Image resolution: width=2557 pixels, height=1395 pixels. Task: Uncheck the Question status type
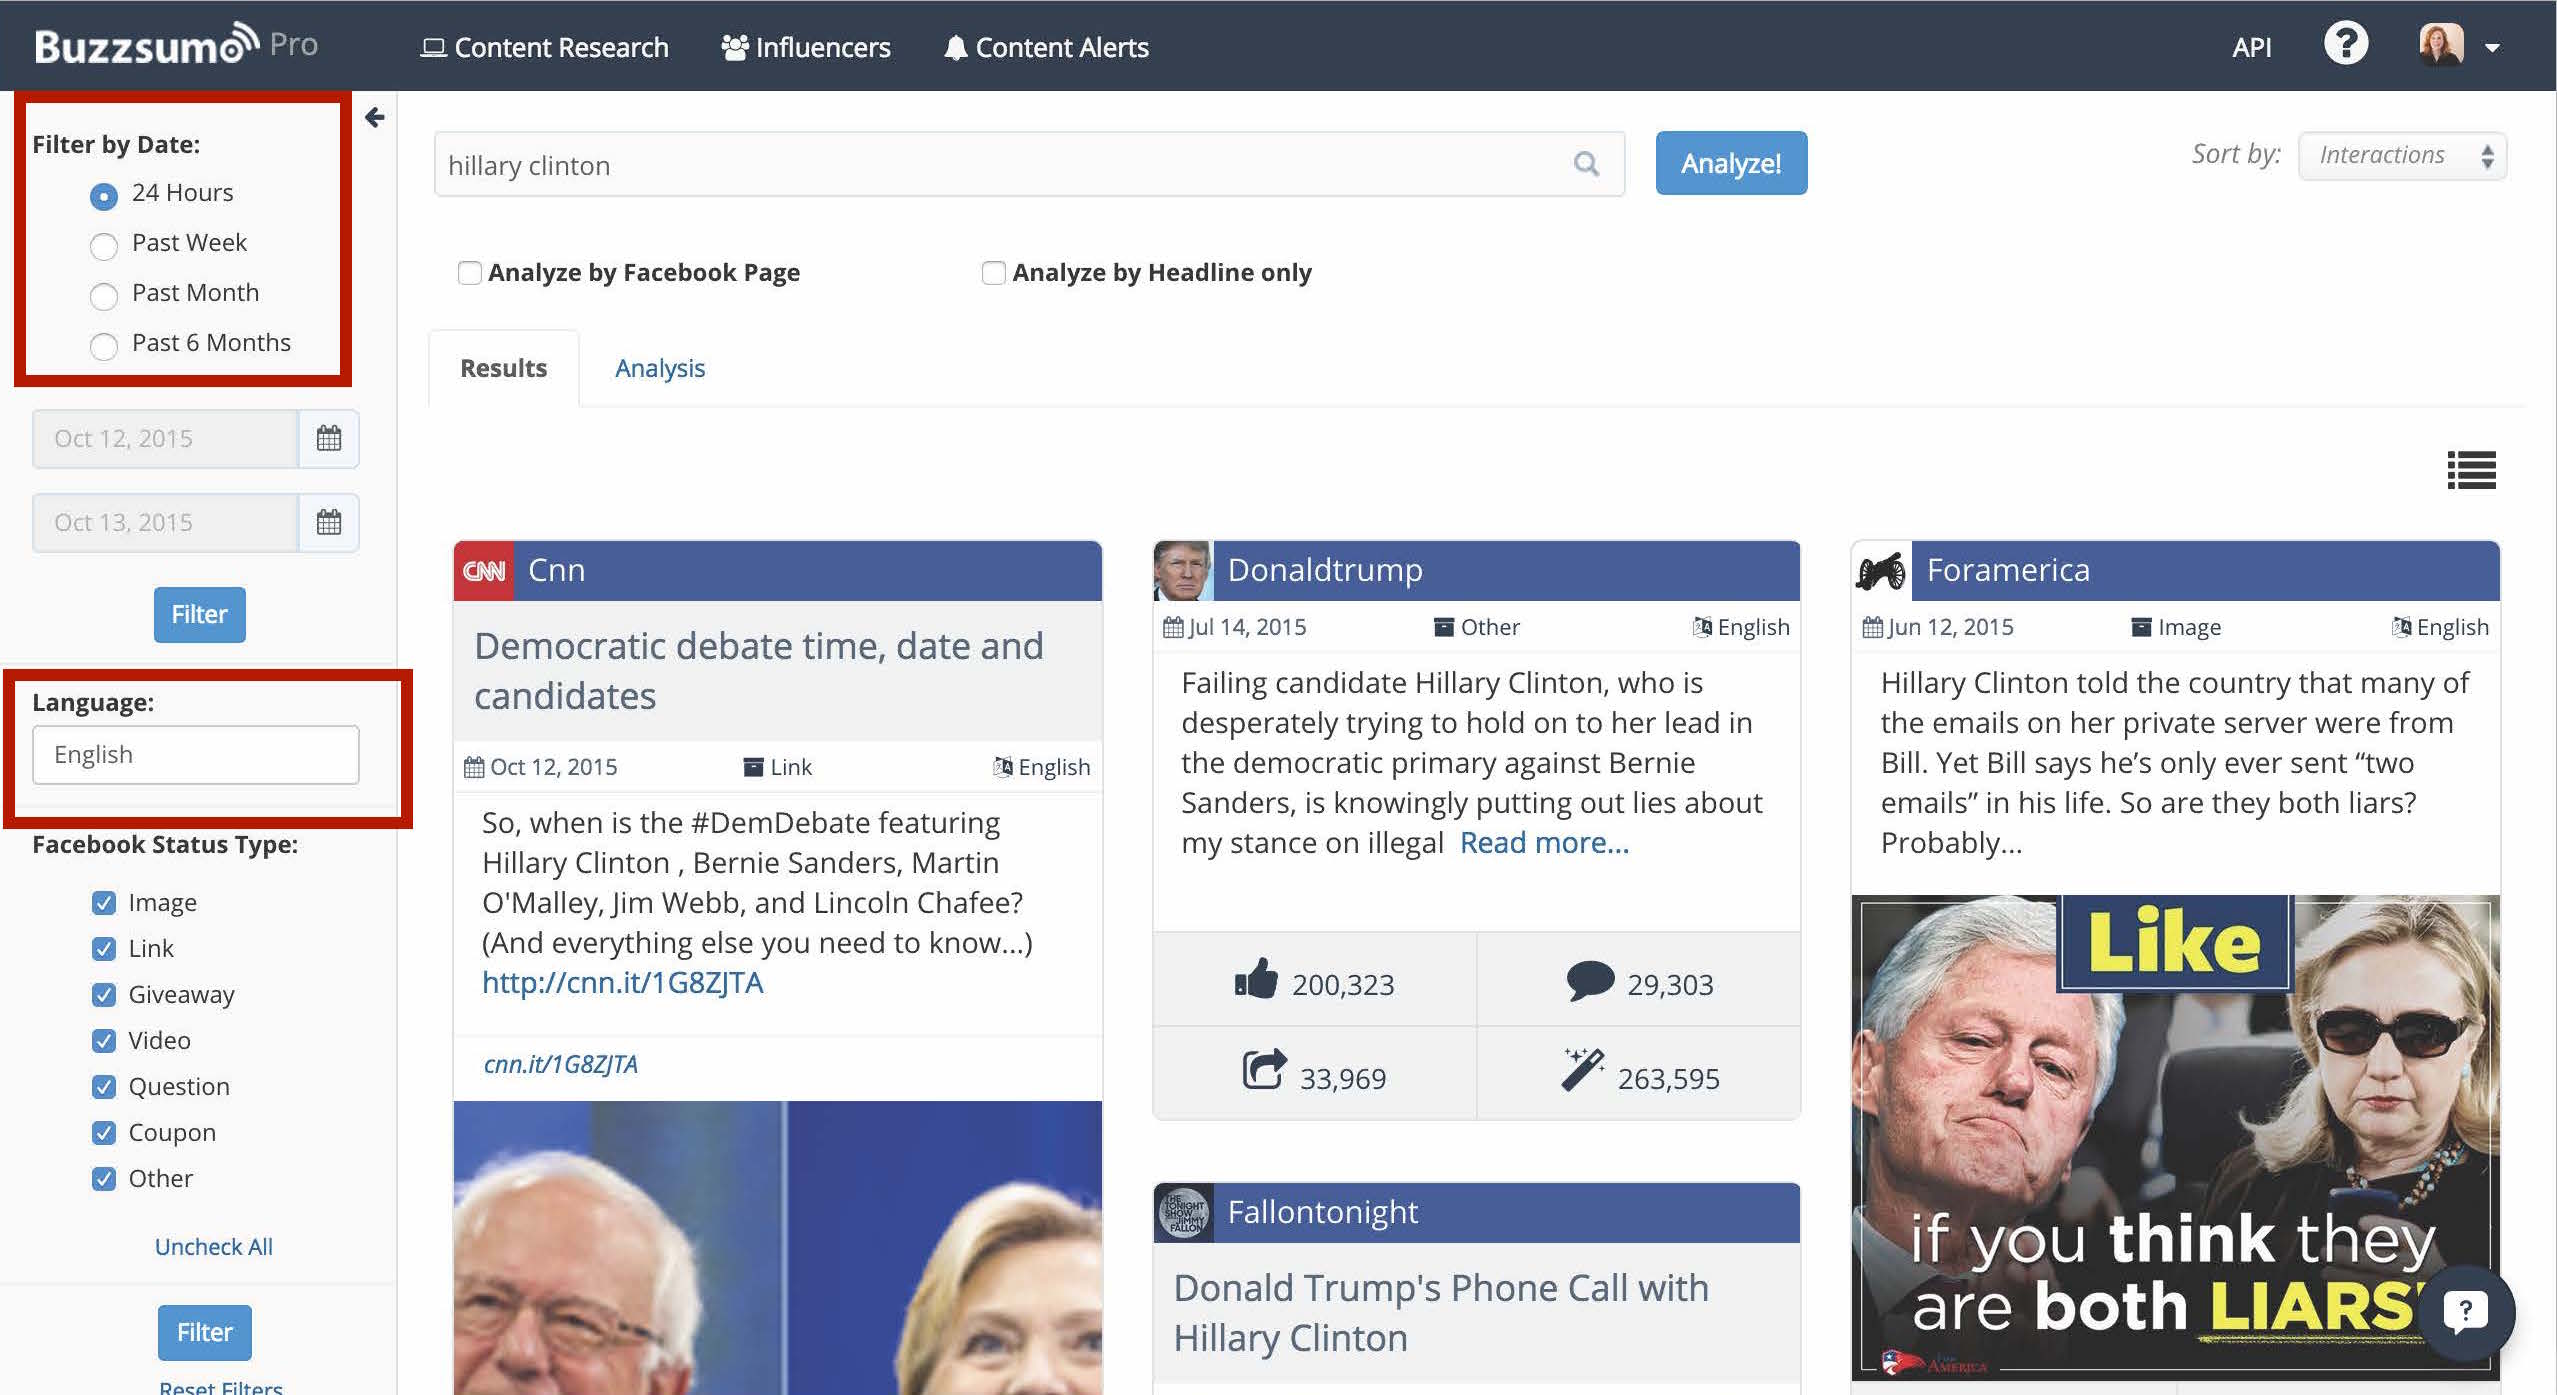pos(103,1087)
